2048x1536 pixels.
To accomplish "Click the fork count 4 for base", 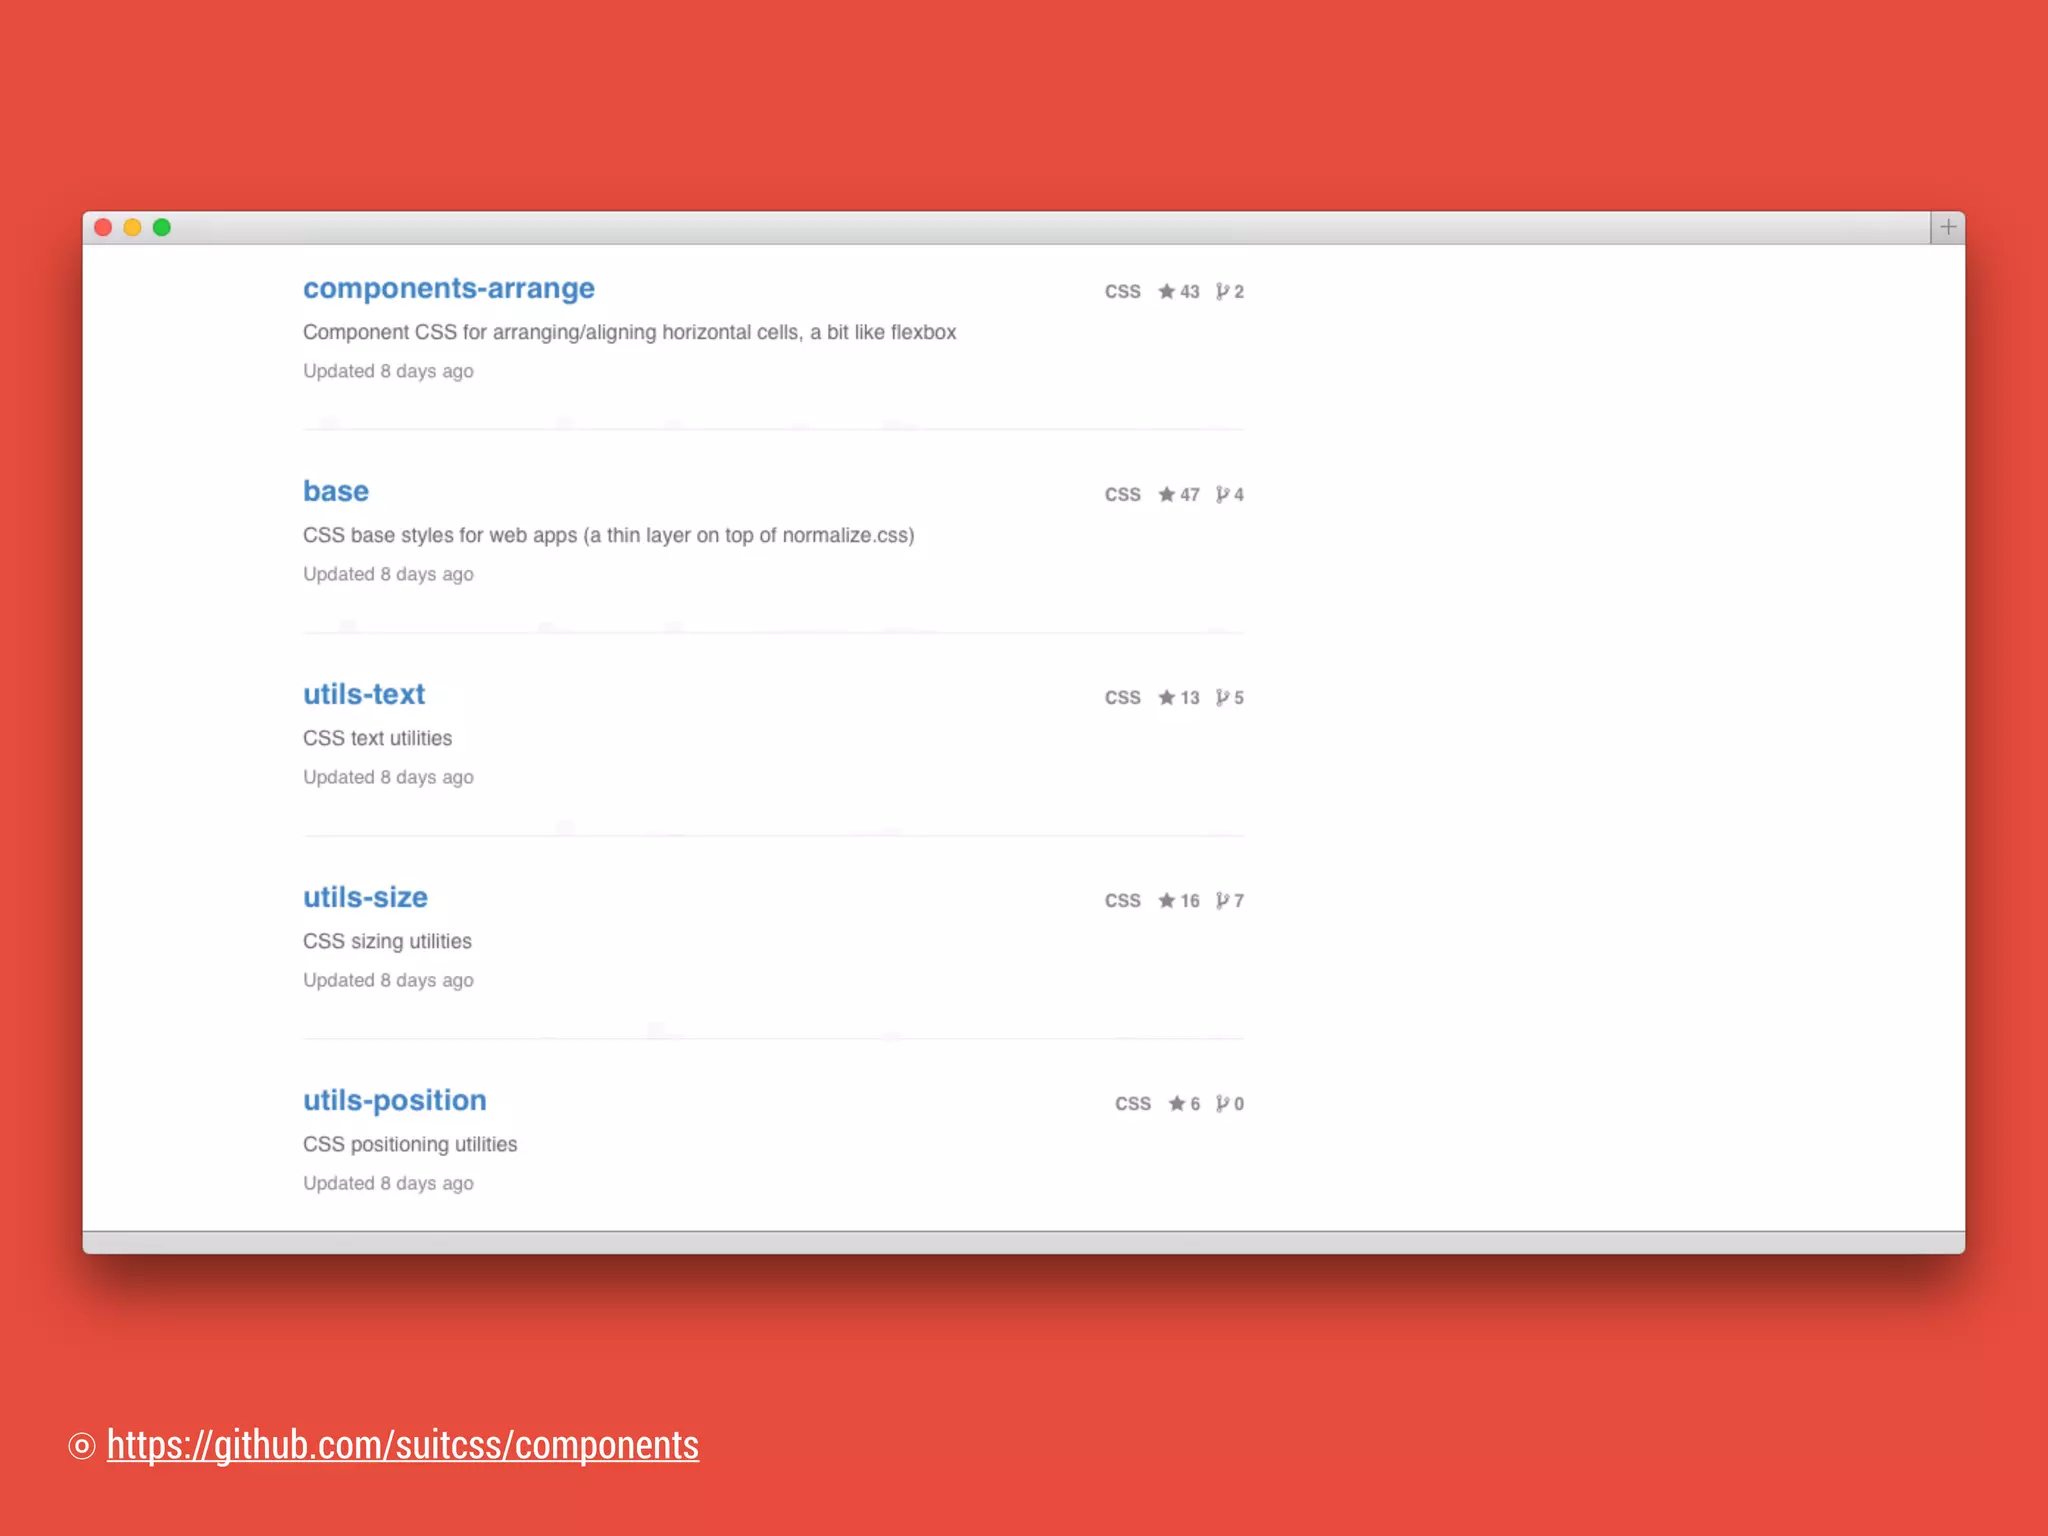I will pos(1230,495).
